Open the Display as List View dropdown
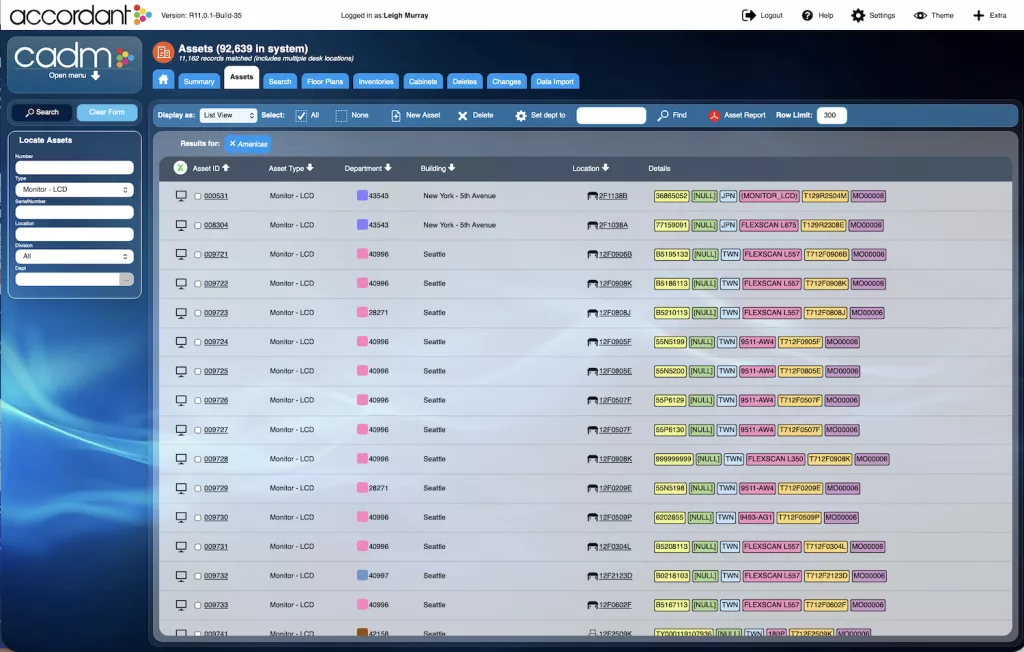Screen dimensions: 1024x652 click(x=228, y=115)
